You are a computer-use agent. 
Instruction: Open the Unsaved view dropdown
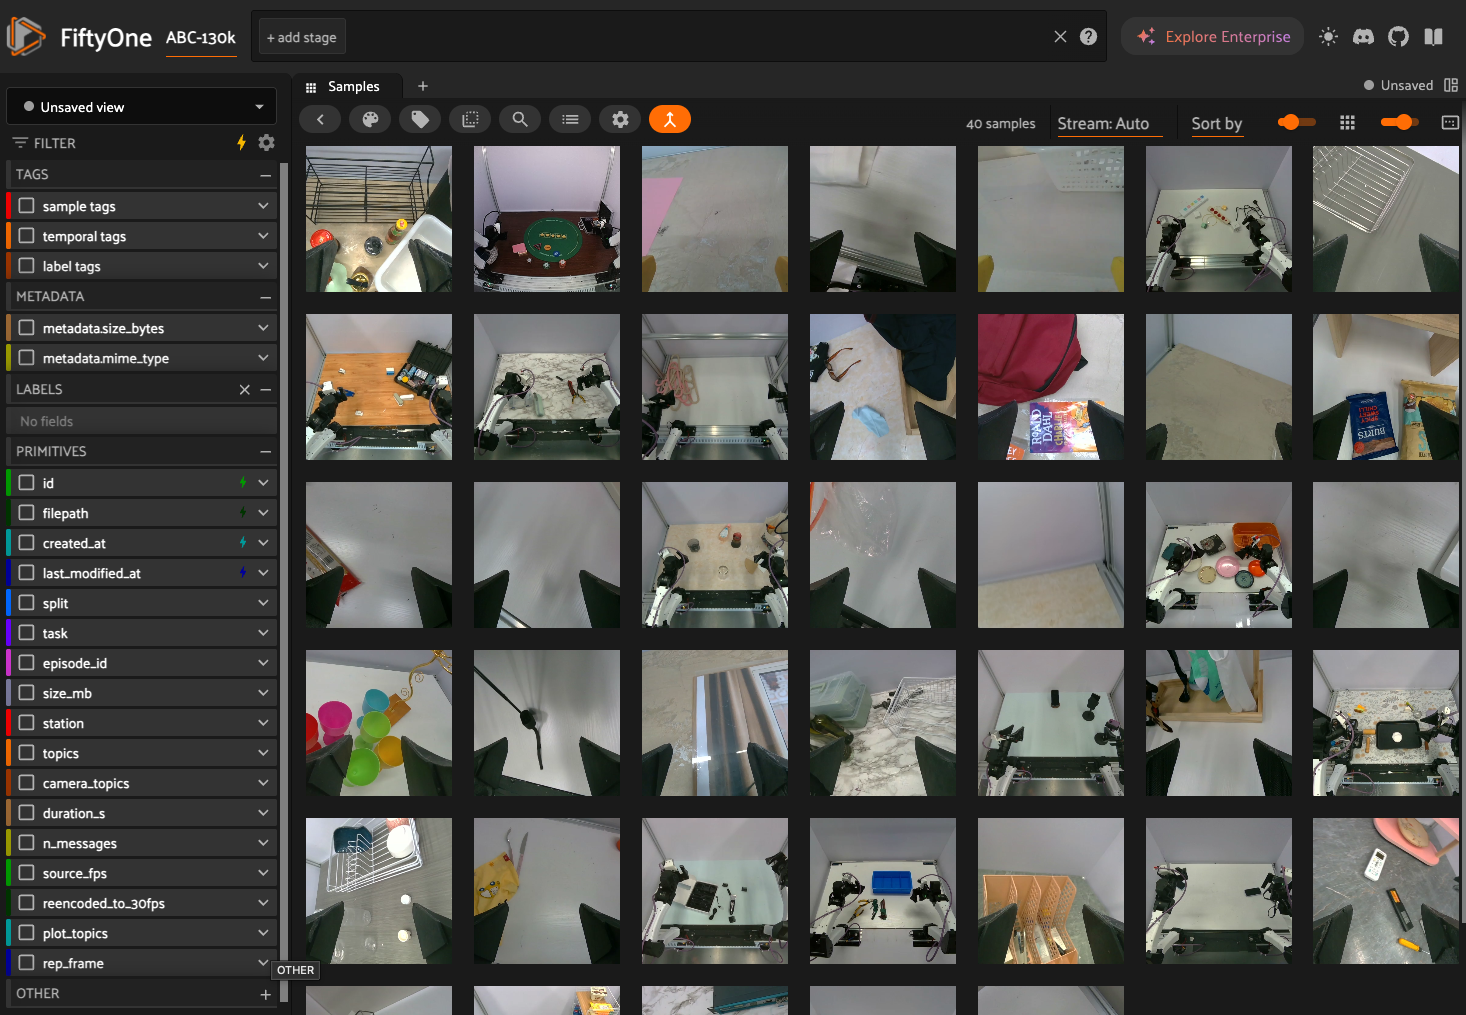pyautogui.click(x=141, y=107)
